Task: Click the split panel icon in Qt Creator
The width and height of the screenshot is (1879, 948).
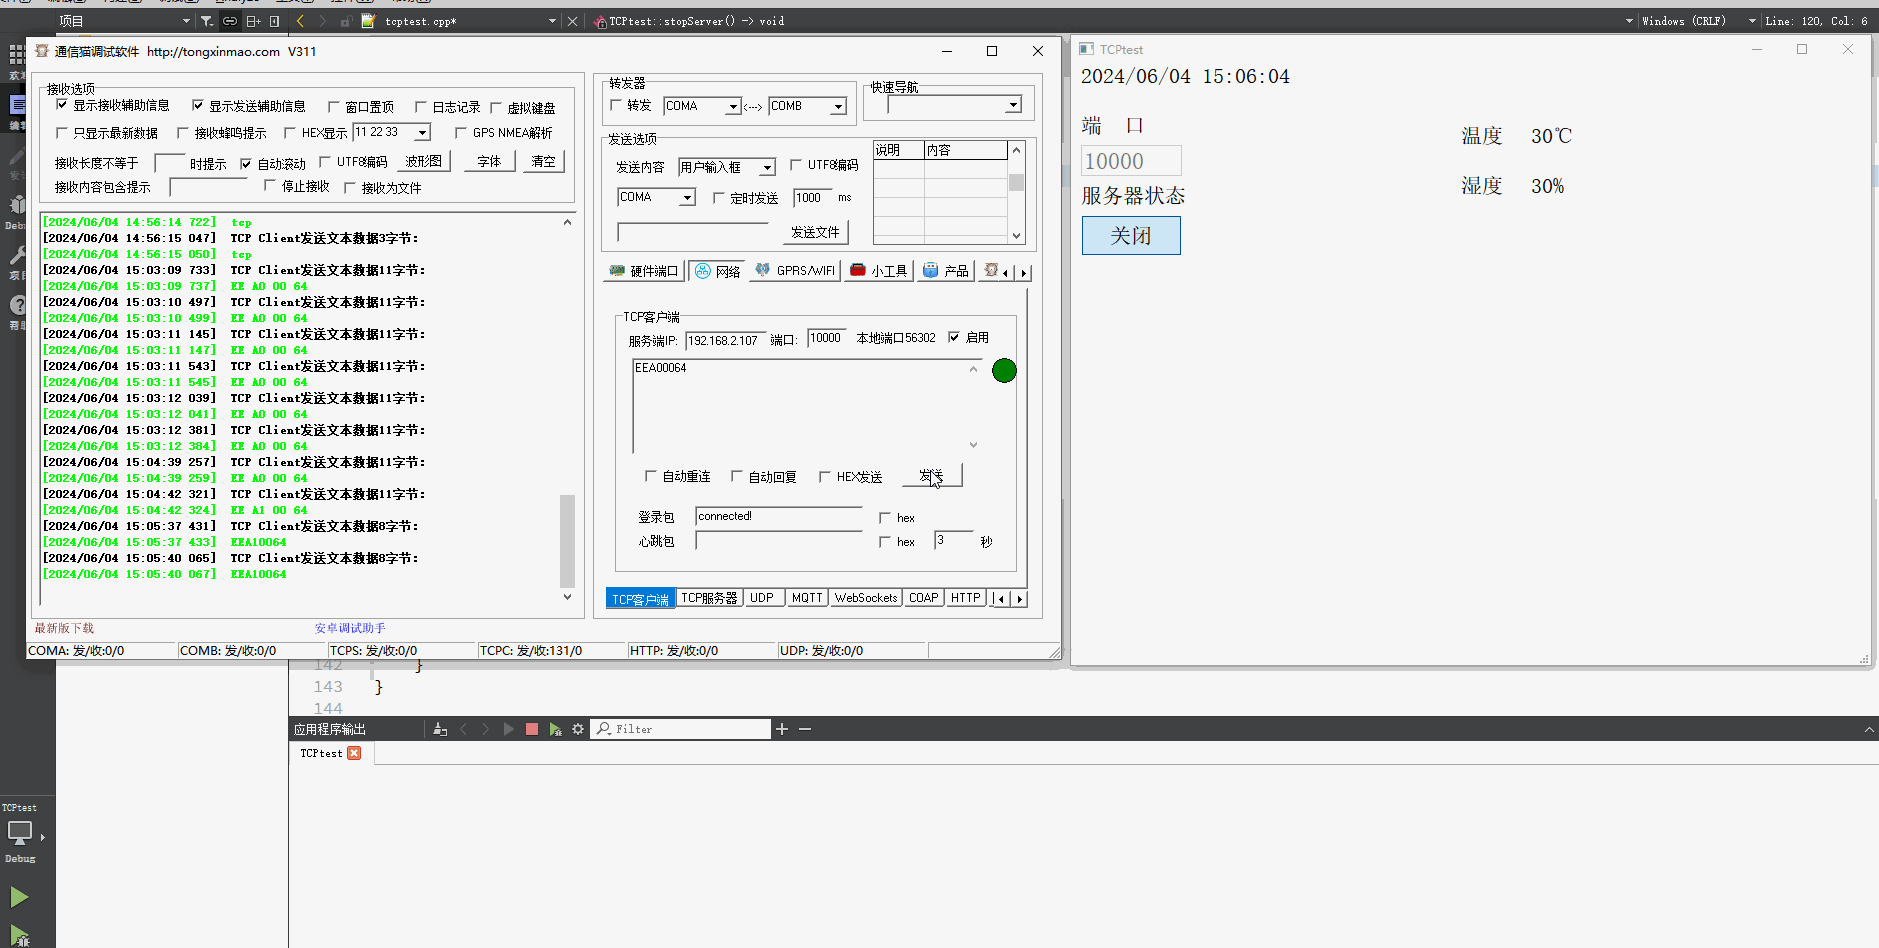Action: (253, 21)
